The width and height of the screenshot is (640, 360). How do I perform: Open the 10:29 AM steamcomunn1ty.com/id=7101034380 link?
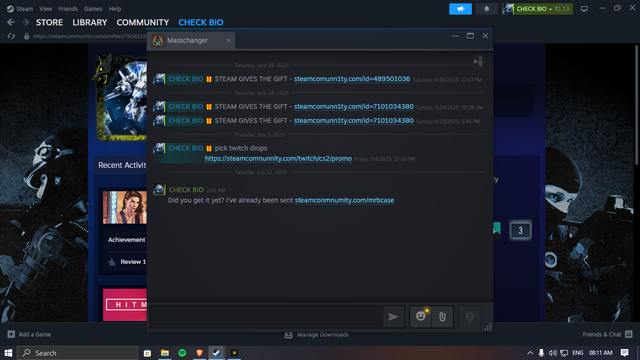tap(353, 107)
